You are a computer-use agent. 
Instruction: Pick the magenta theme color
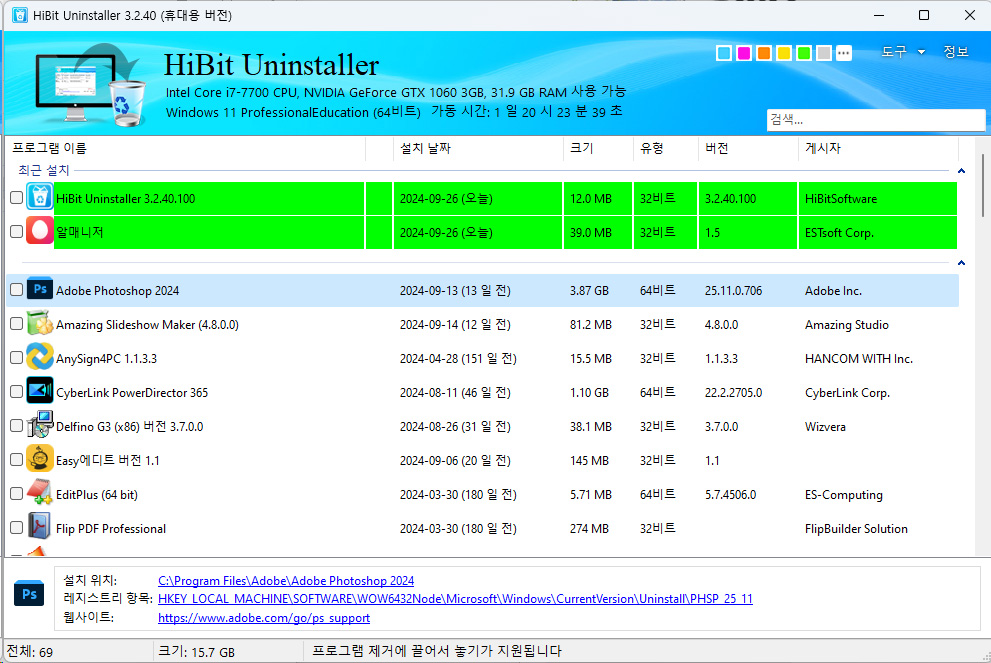coord(744,53)
